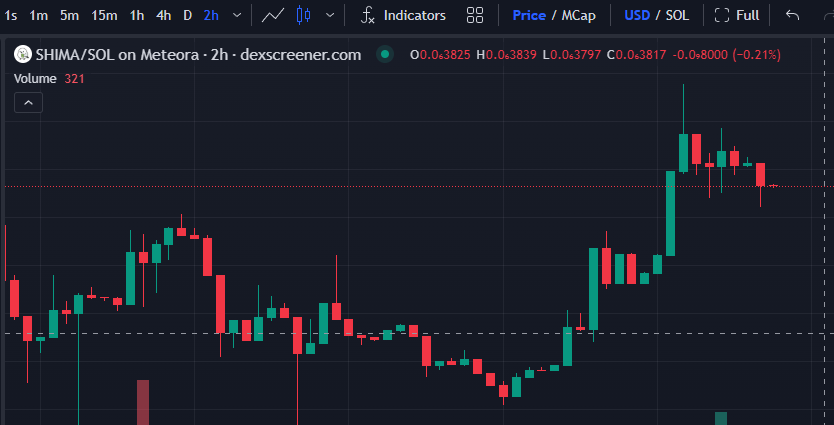Screen dimensions: 834x425
Task: Click the close price value 0.0₆3817
Action: [641, 54]
